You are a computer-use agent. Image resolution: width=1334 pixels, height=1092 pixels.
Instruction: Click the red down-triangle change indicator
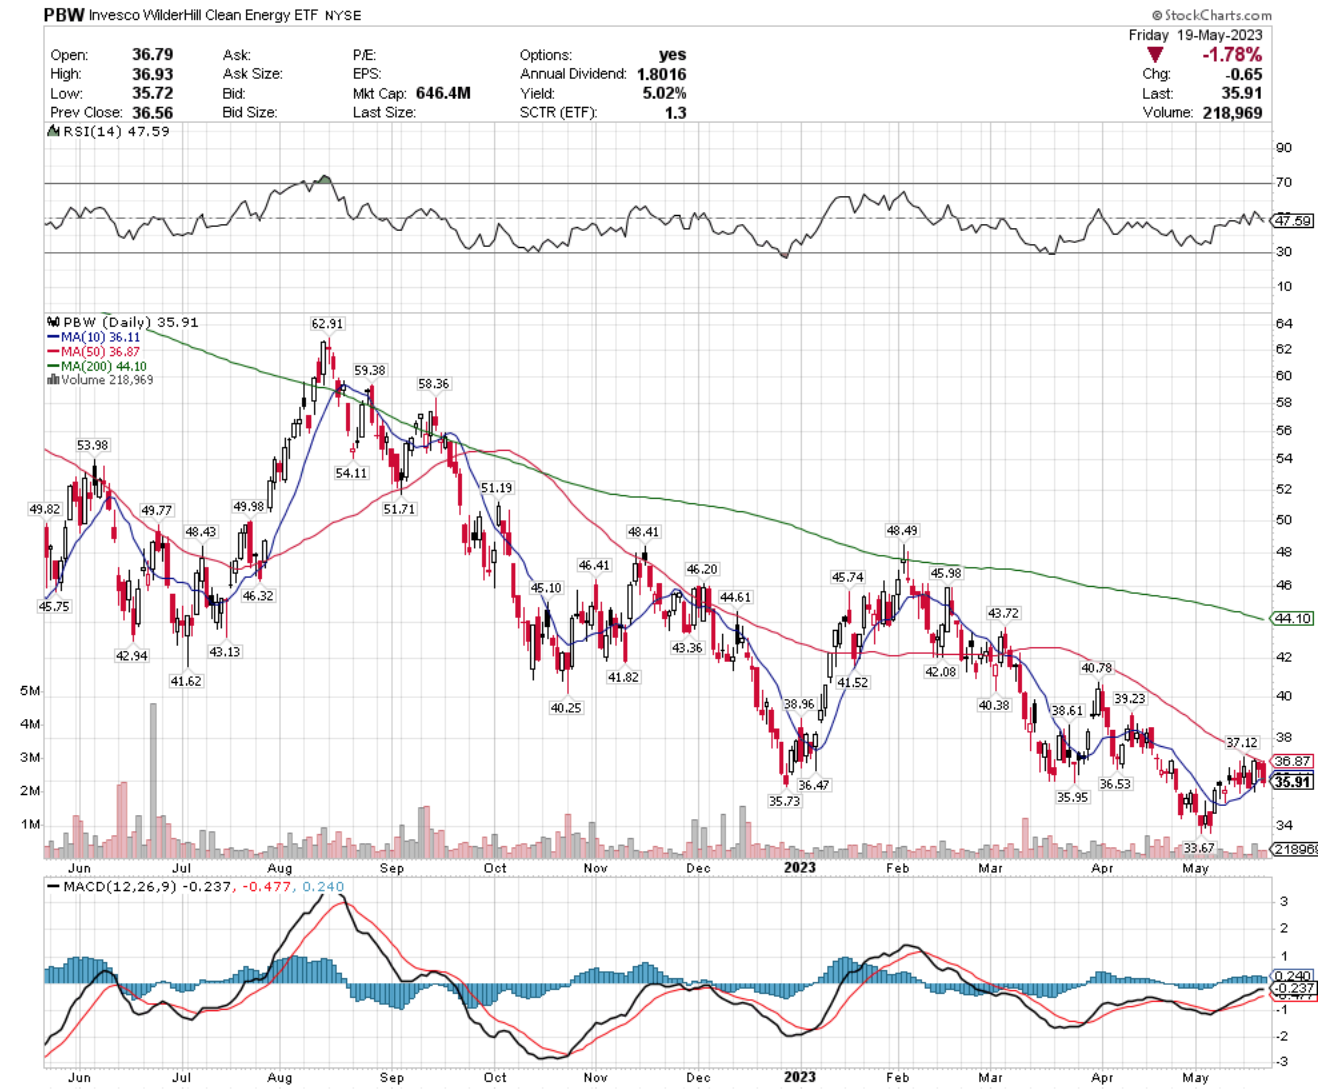tap(1155, 55)
